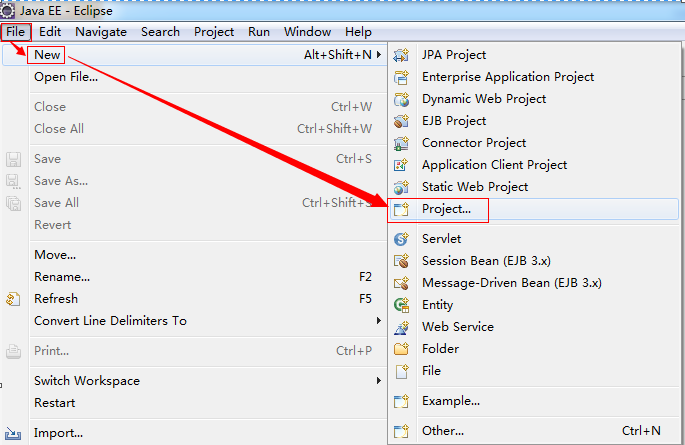Image resolution: width=685 pixels, height=445 pixels.
Task: Click the Save As floppy icon
Action: pos(14,181)
